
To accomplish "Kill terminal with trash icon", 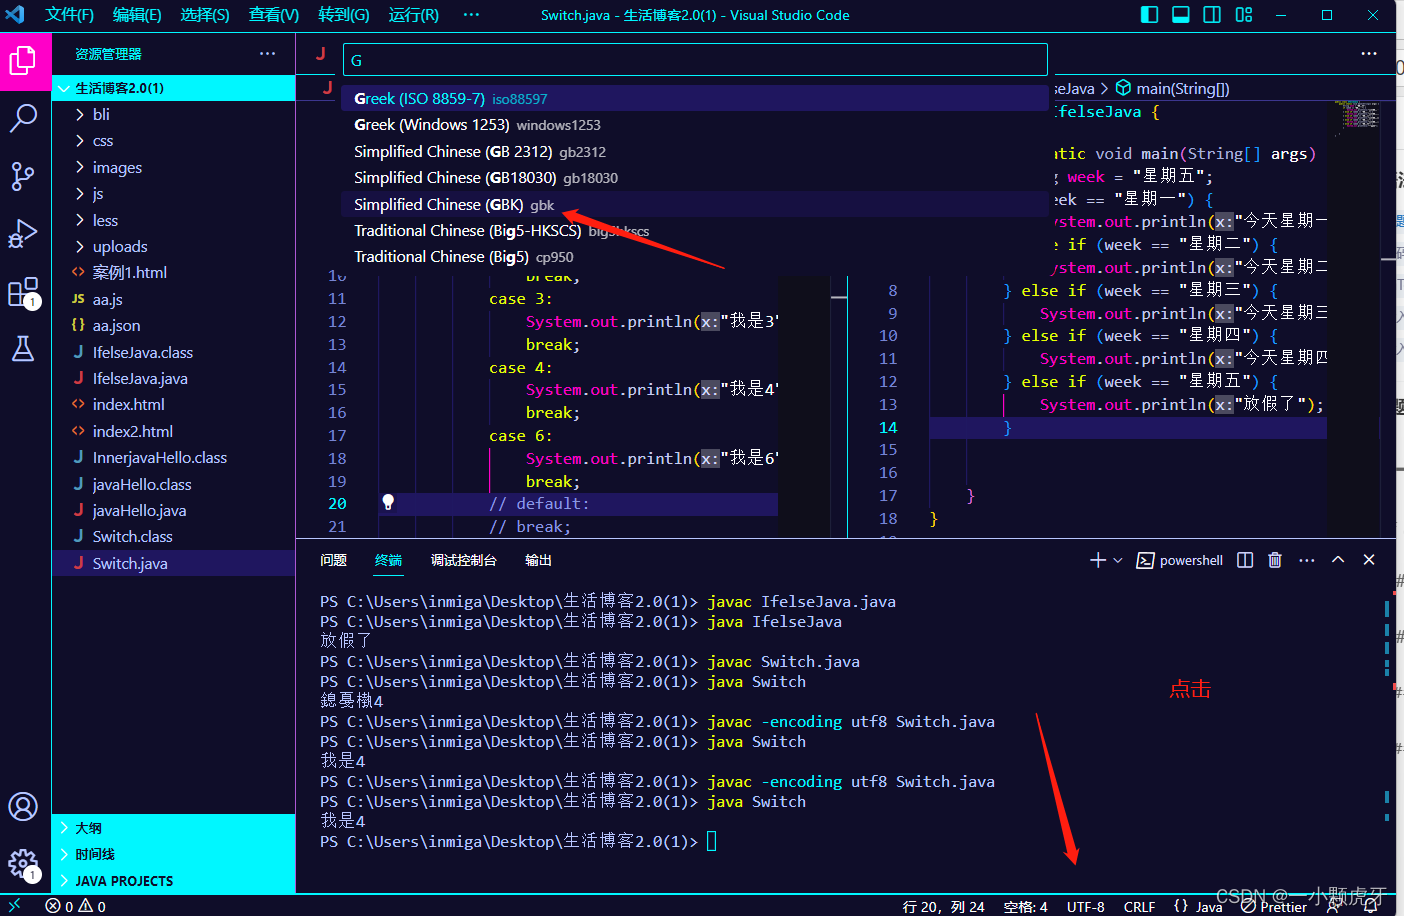I will [x=1275, y=560].
